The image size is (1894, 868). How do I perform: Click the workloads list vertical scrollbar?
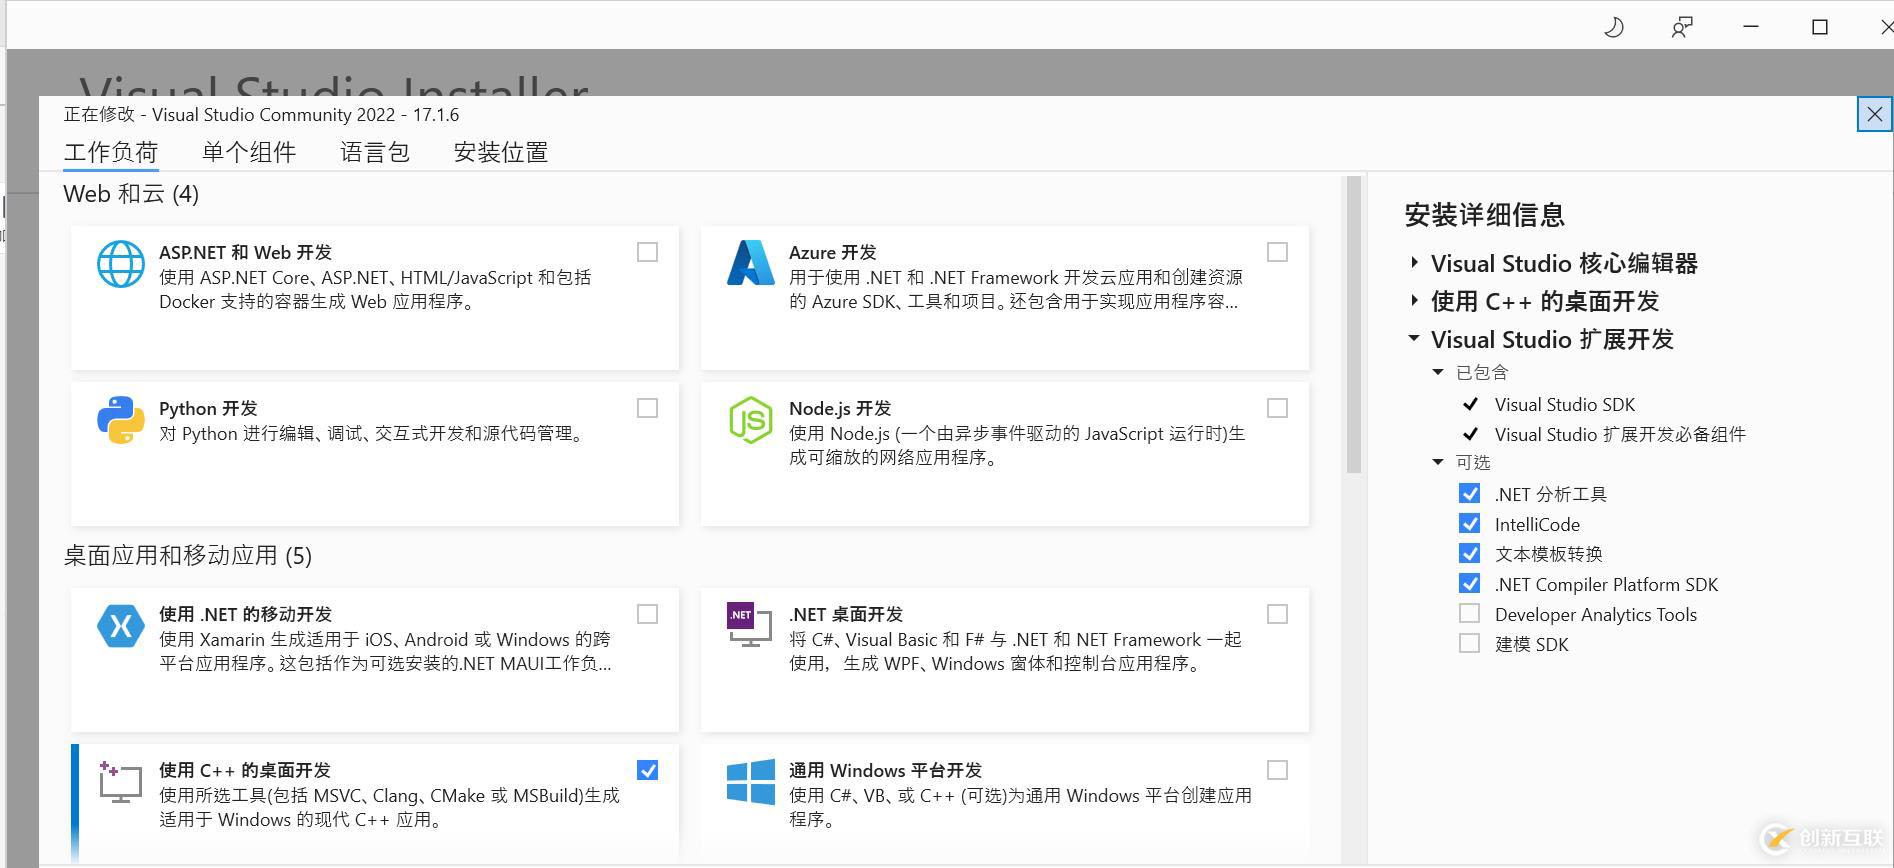tap(1354, 324)
